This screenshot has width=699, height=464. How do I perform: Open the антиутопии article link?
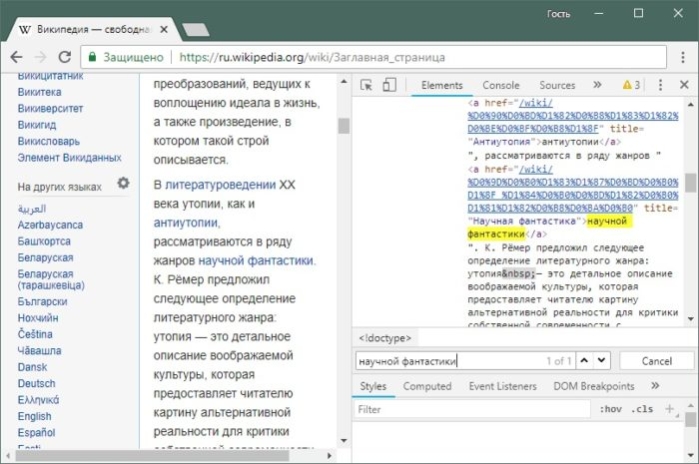[187, 222]
